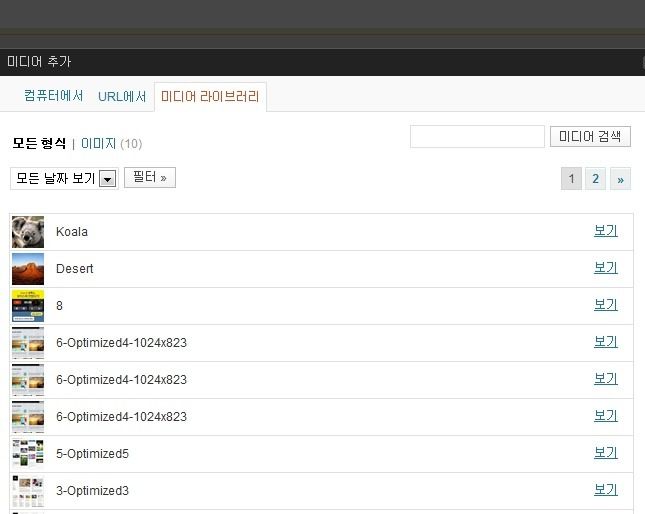Click the 미디어 검색 button

(590, 137)
